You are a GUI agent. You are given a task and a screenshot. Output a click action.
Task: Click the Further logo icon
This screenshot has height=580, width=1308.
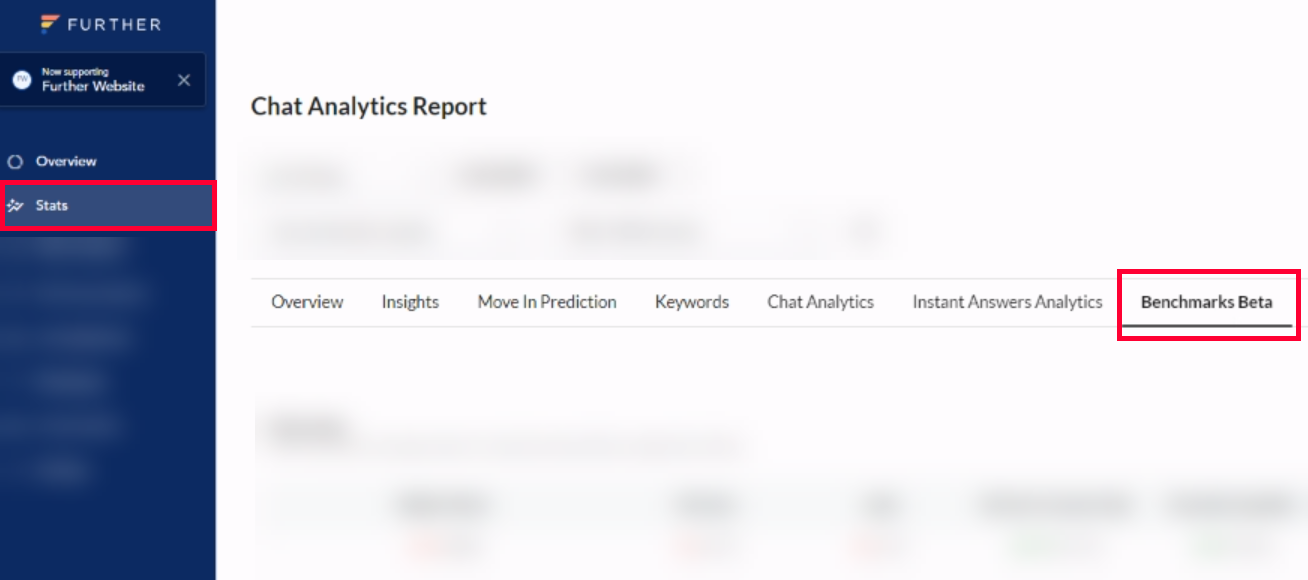click(x=49, y=24)
